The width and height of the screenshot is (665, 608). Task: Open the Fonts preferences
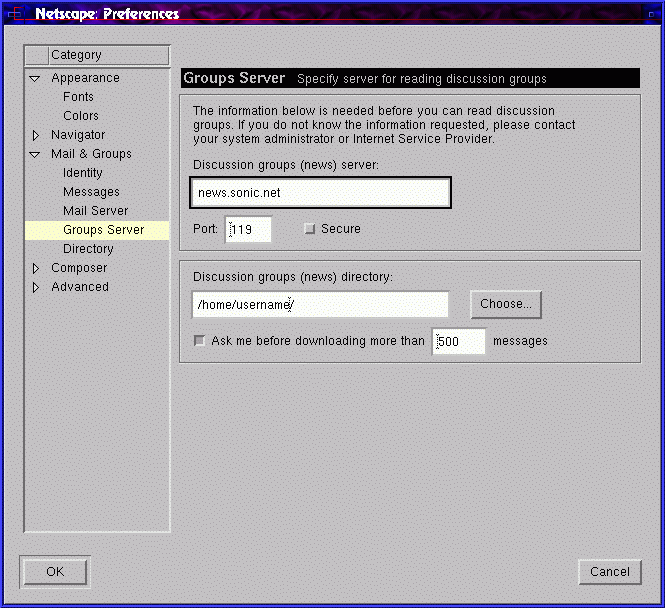(x=78, y=97)
